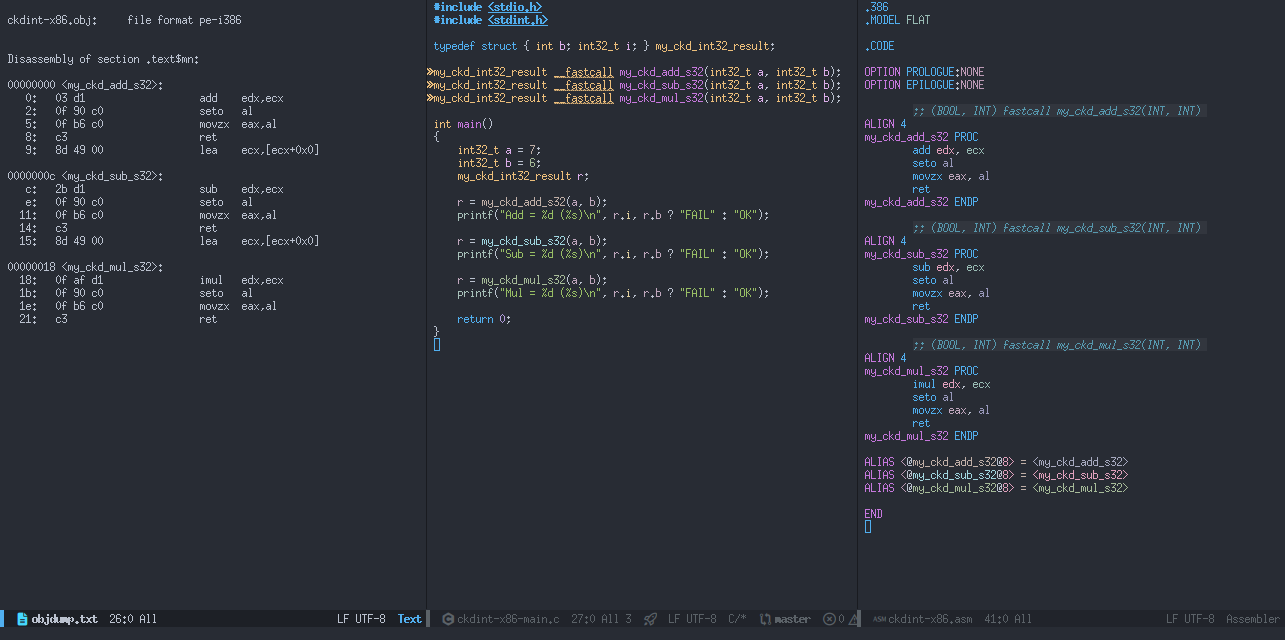
Task: Click fringe marker beside my_ckd_sub_s32 declaration
Action: pos(430,85)
